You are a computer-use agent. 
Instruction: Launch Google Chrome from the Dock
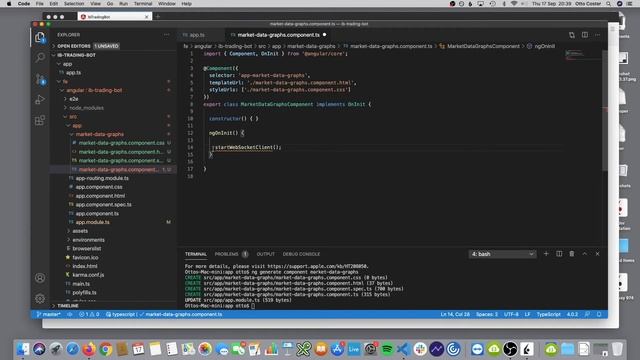106,349
